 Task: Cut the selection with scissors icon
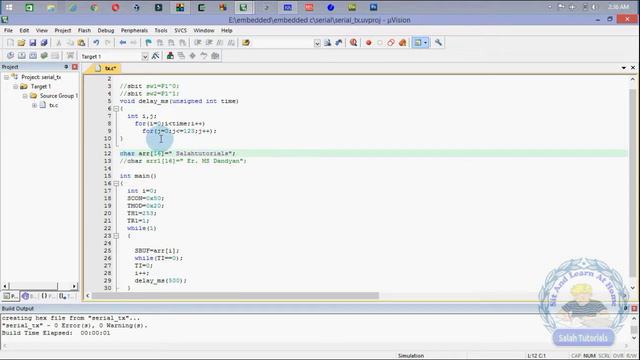pos(58,43)
